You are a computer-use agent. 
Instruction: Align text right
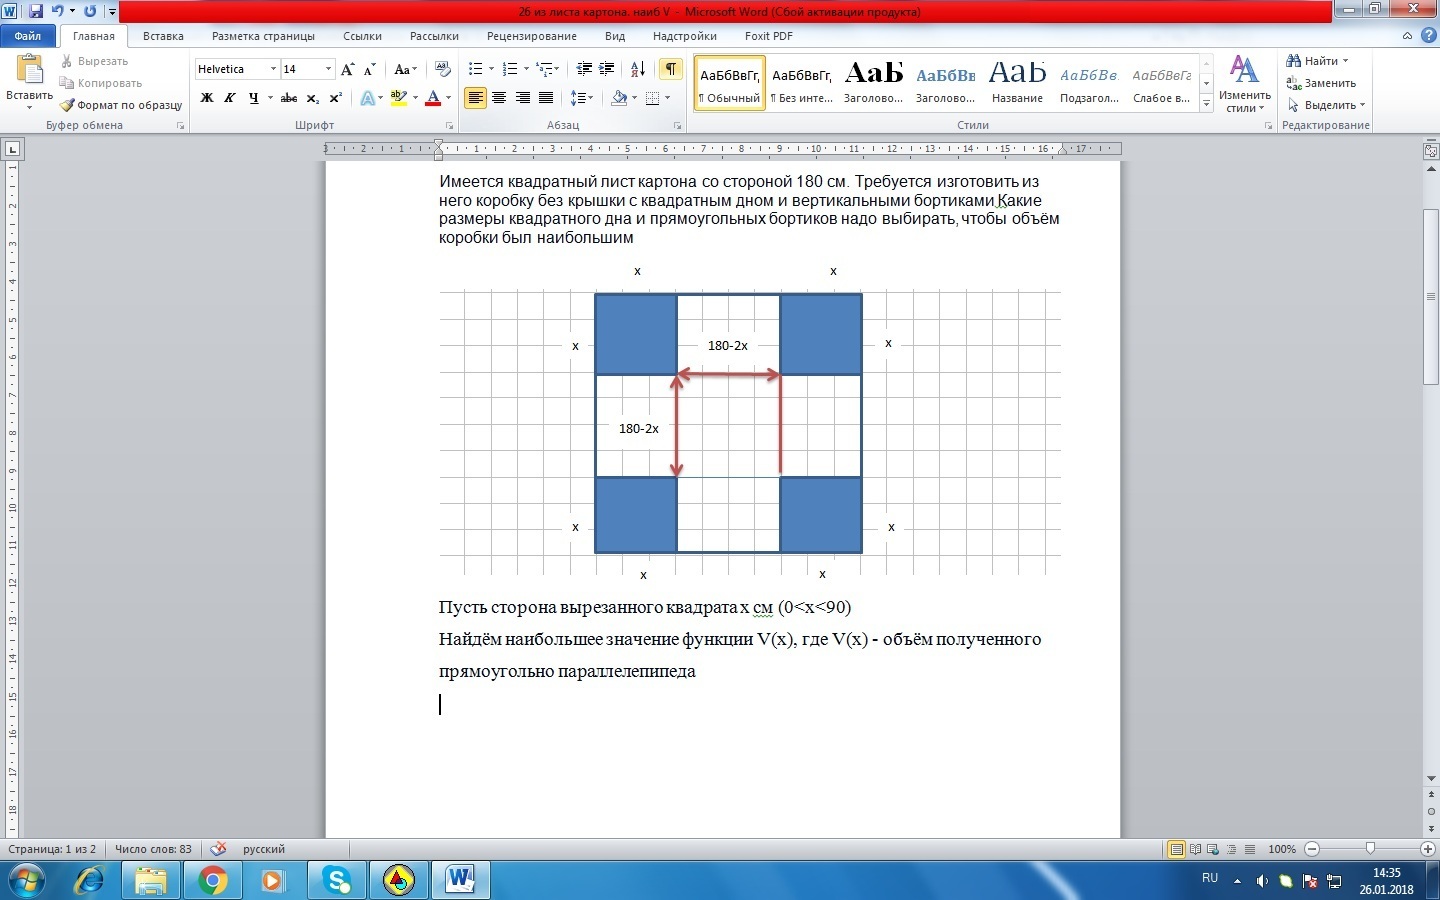[x=522, y=98]
